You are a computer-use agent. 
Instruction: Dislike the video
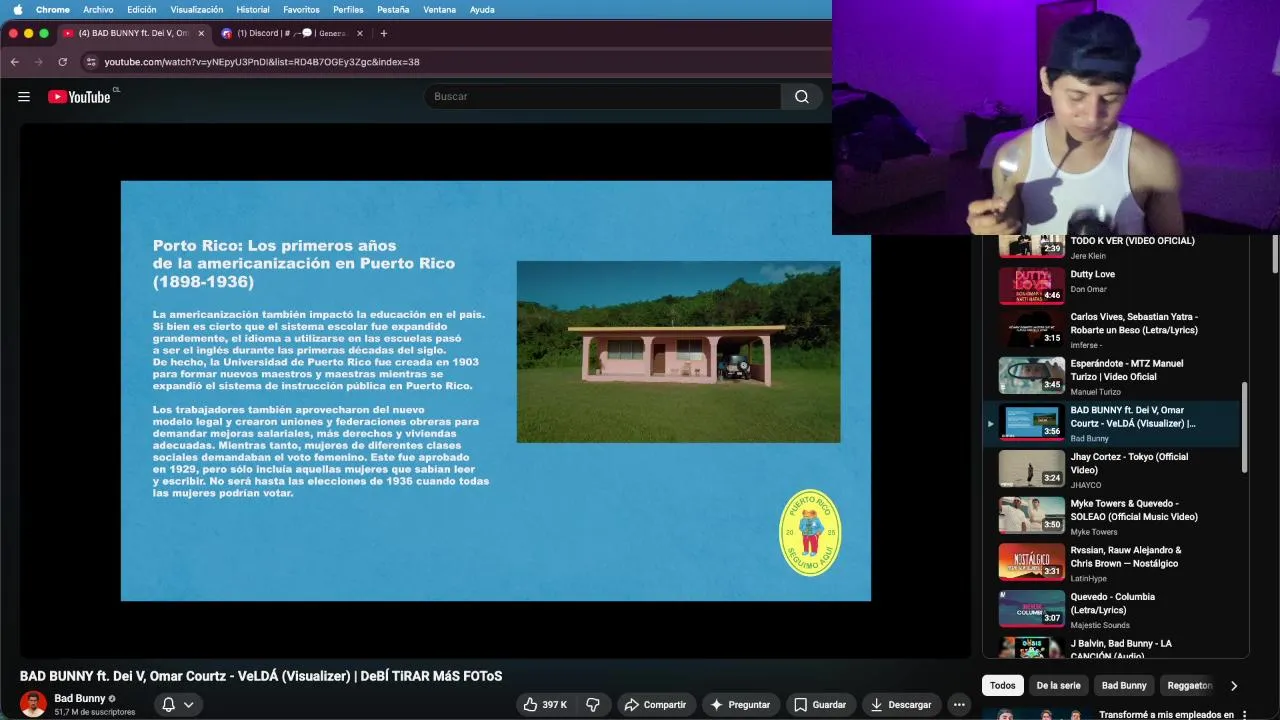coord(593,704)
